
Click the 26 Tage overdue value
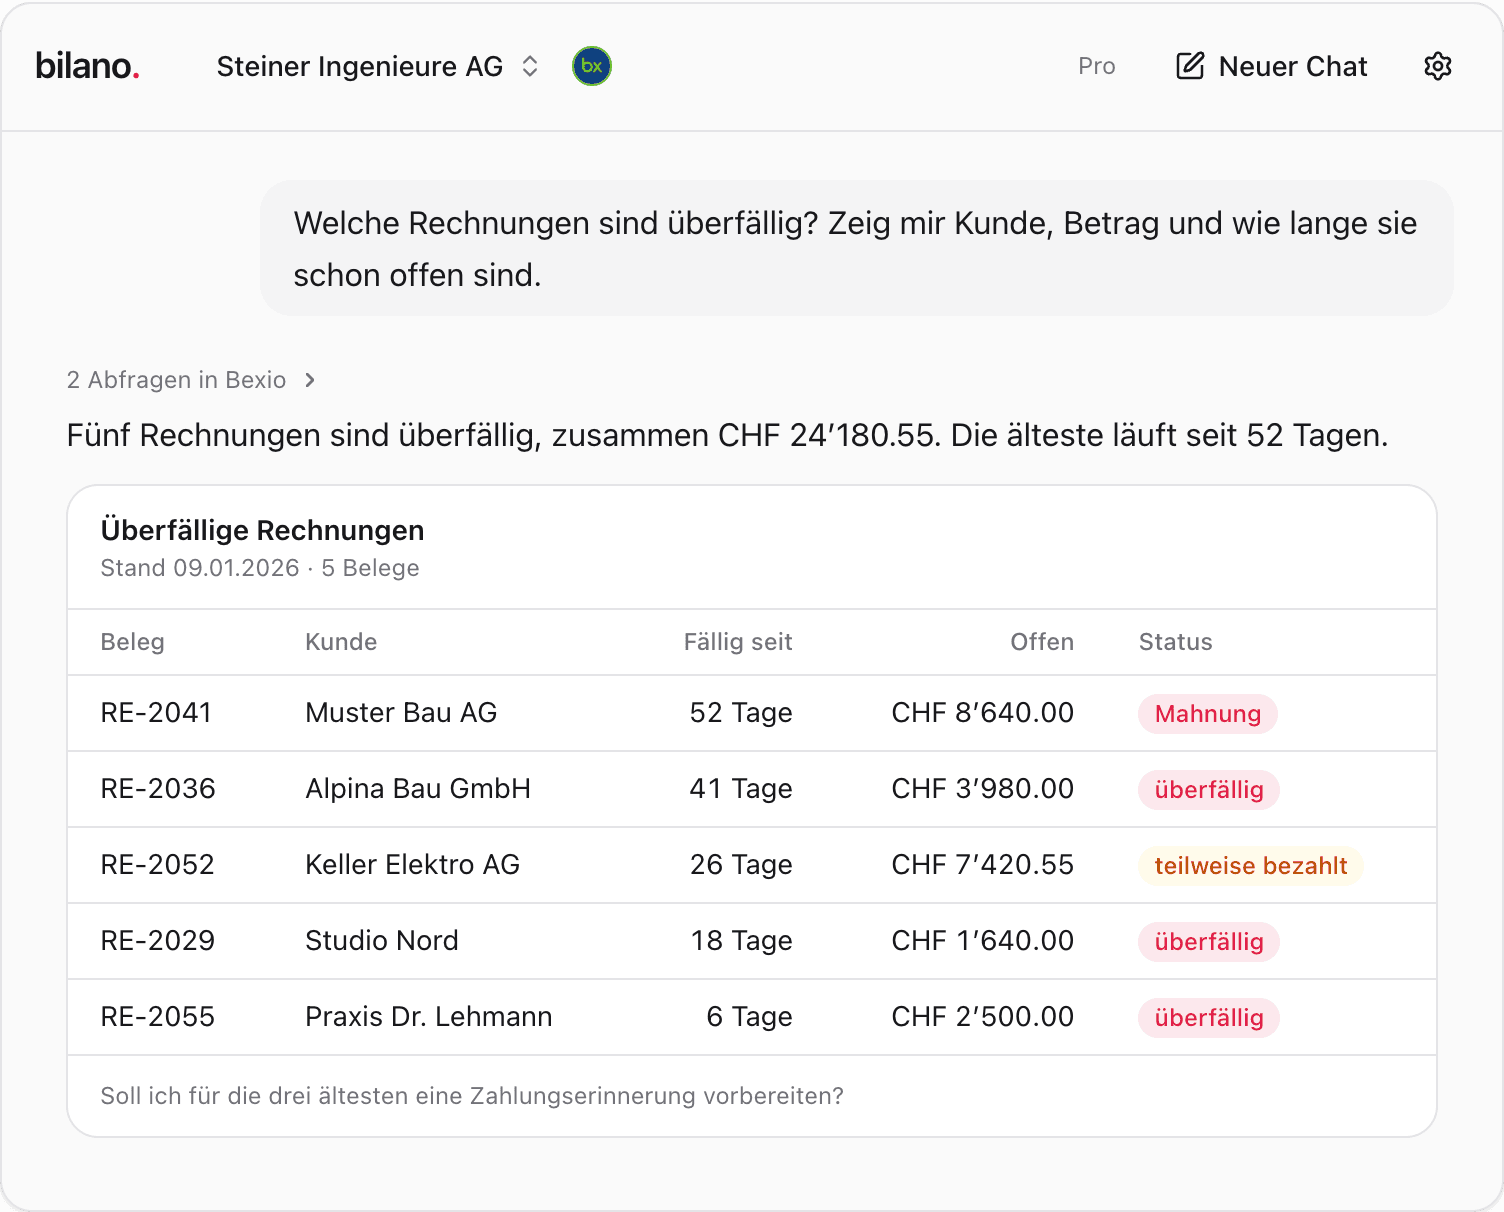click(x=741, y=865)
